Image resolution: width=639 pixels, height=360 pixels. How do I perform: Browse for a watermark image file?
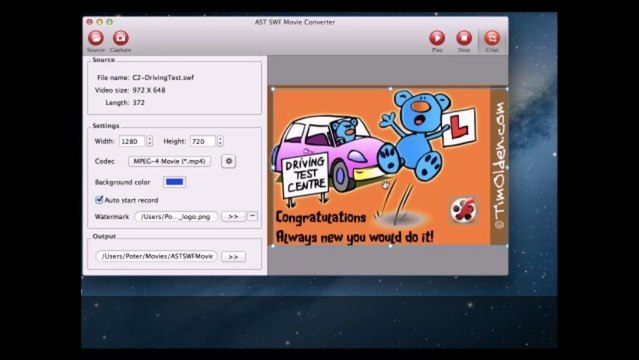point(233,216)
